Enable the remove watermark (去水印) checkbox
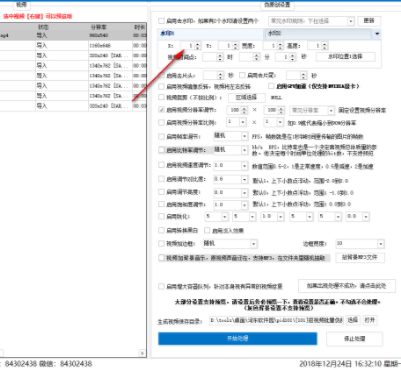Viewport: 401px width, 370px height. coord(161,21)
